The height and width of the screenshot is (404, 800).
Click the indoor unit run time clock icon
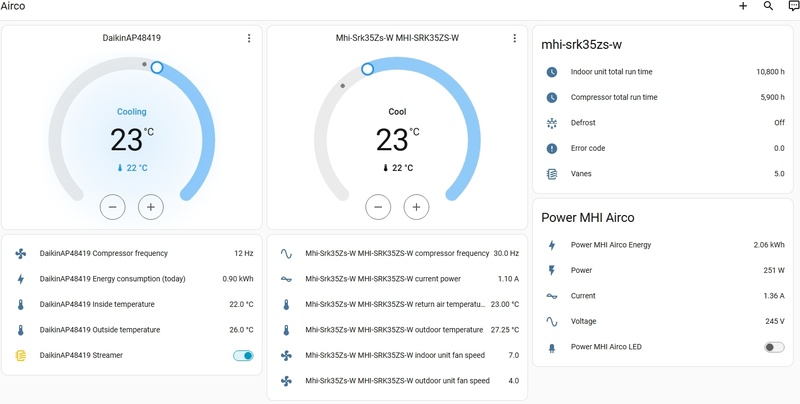pos(552,72)
